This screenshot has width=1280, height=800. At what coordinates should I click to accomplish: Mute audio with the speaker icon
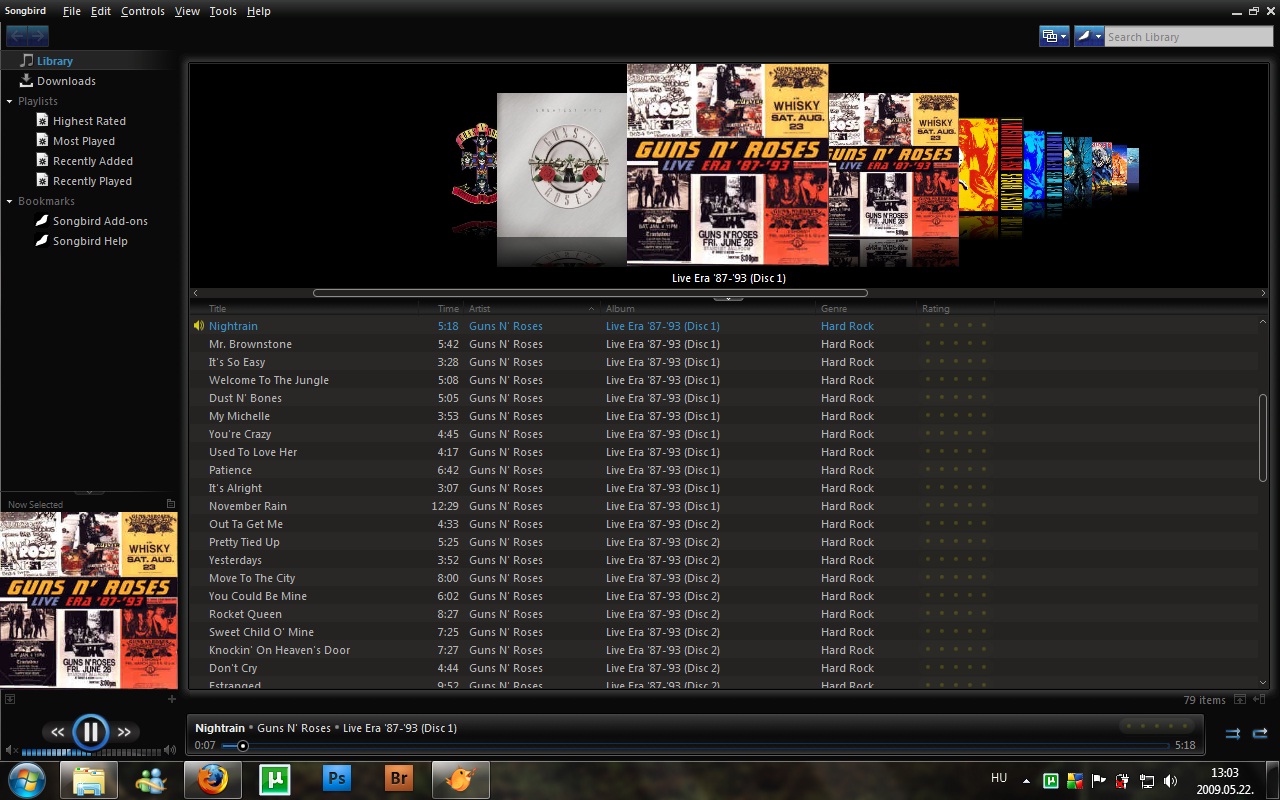(11, 750)
